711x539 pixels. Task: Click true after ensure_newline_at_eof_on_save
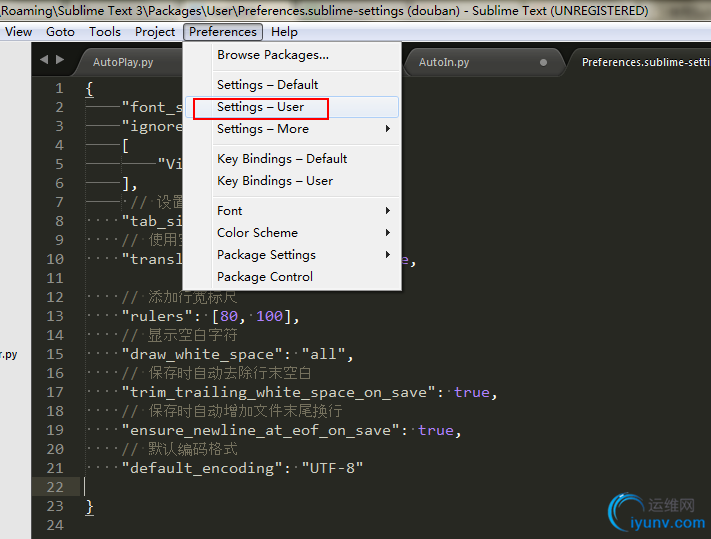point(436,430)
